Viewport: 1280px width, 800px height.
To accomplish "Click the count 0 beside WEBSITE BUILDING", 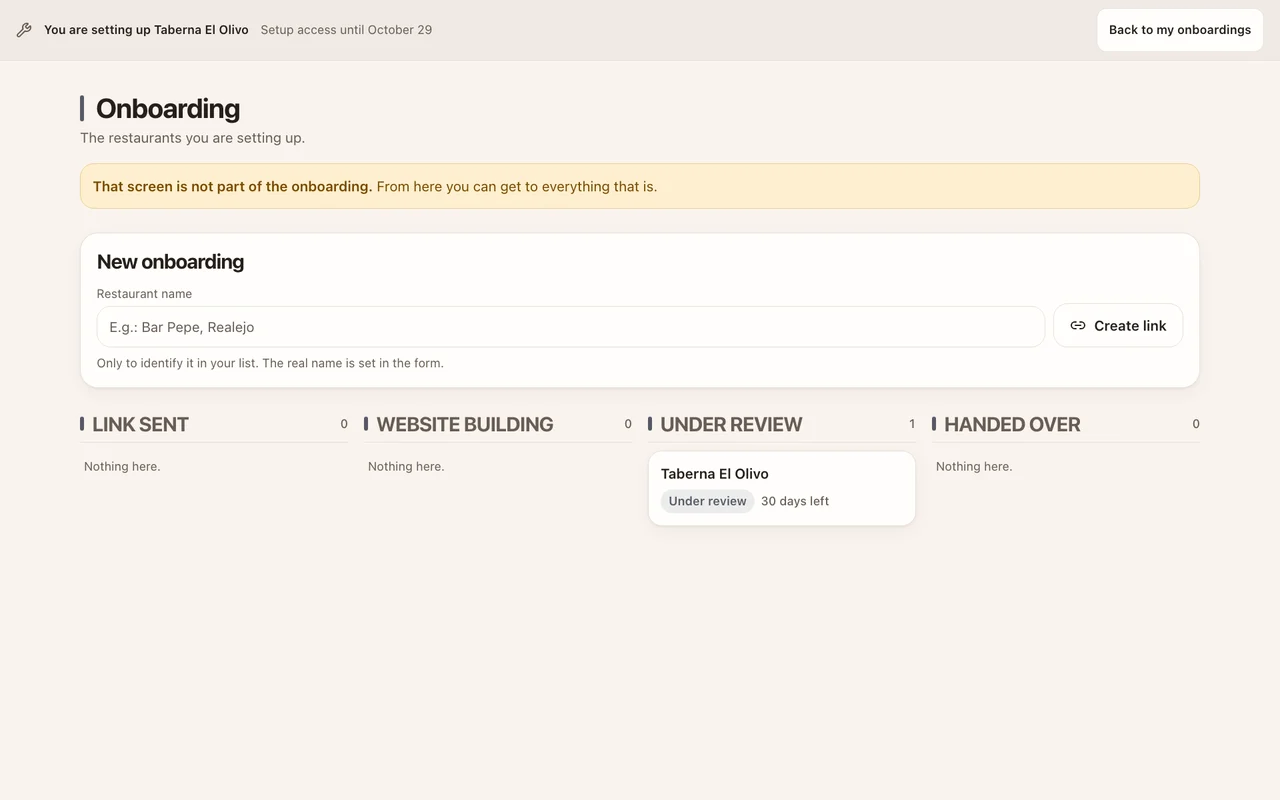I will 628,424.
